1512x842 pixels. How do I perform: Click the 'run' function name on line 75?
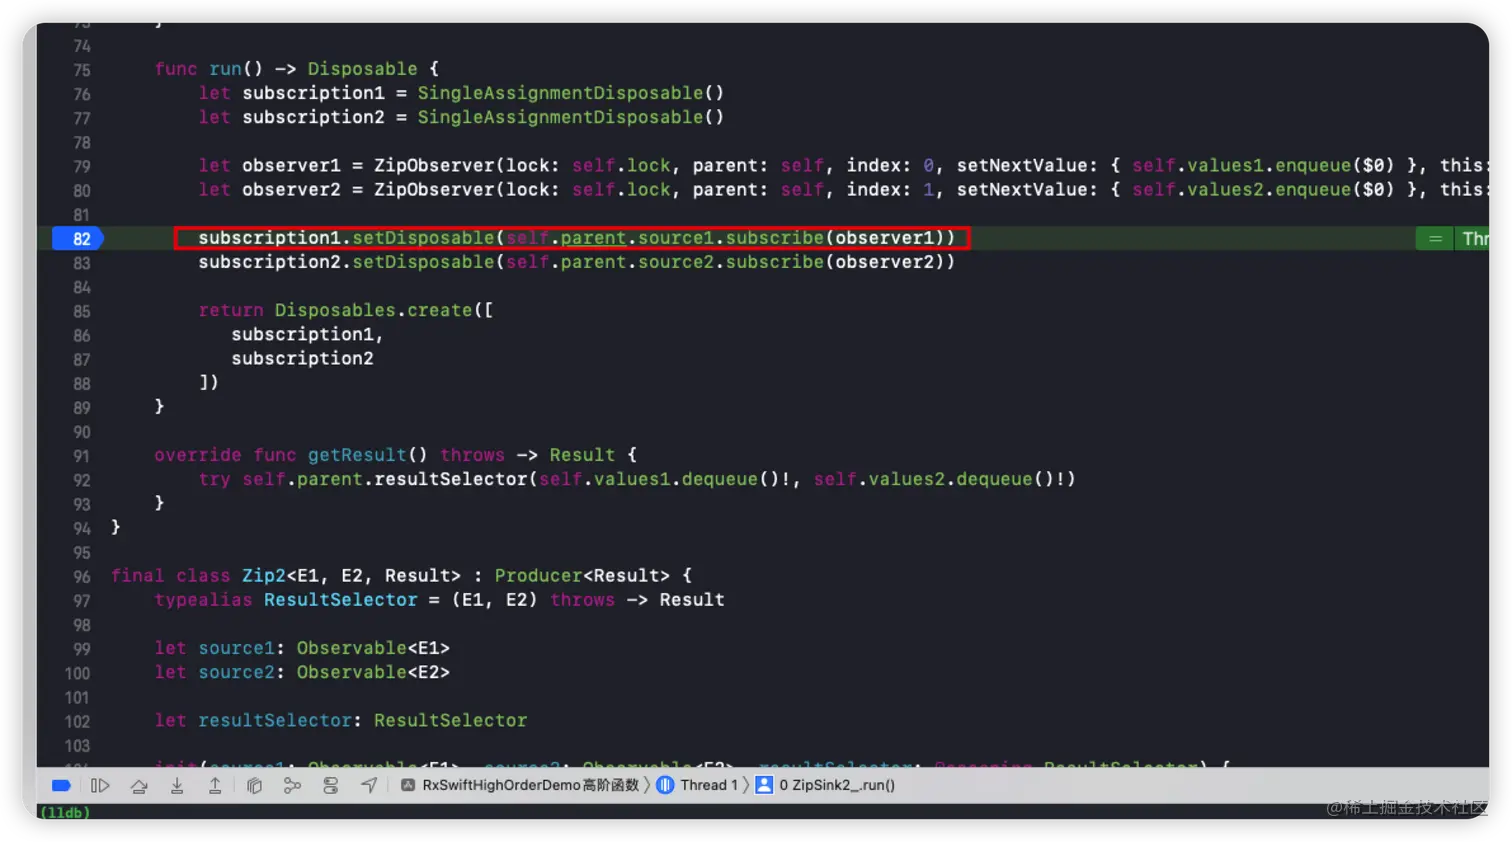(x=225, y=69)
